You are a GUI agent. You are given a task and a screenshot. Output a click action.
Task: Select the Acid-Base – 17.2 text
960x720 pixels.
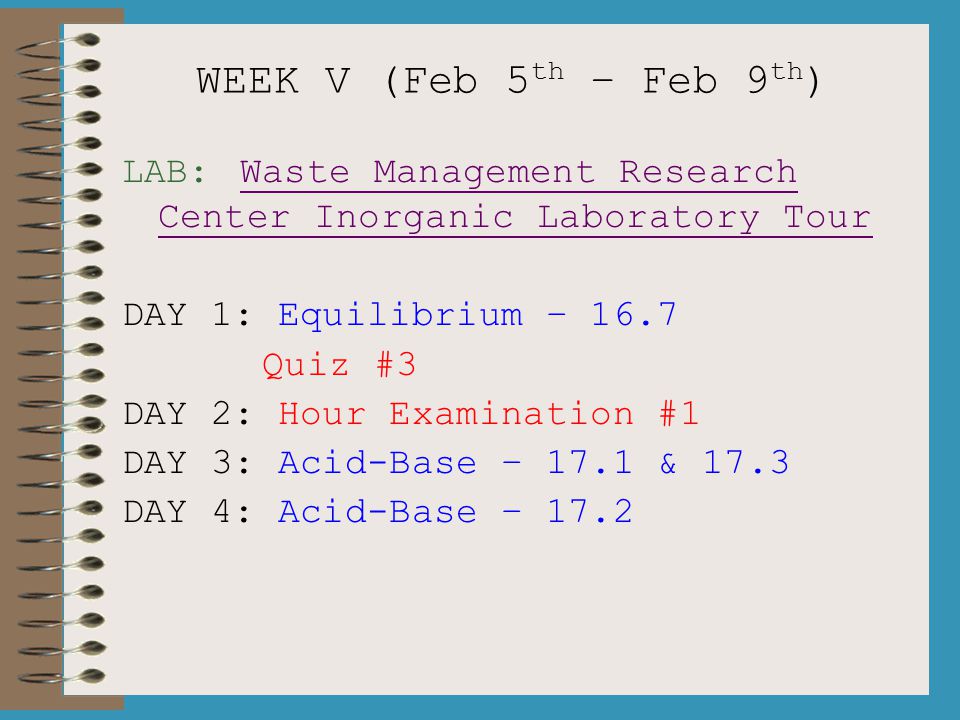coord(455,512)
